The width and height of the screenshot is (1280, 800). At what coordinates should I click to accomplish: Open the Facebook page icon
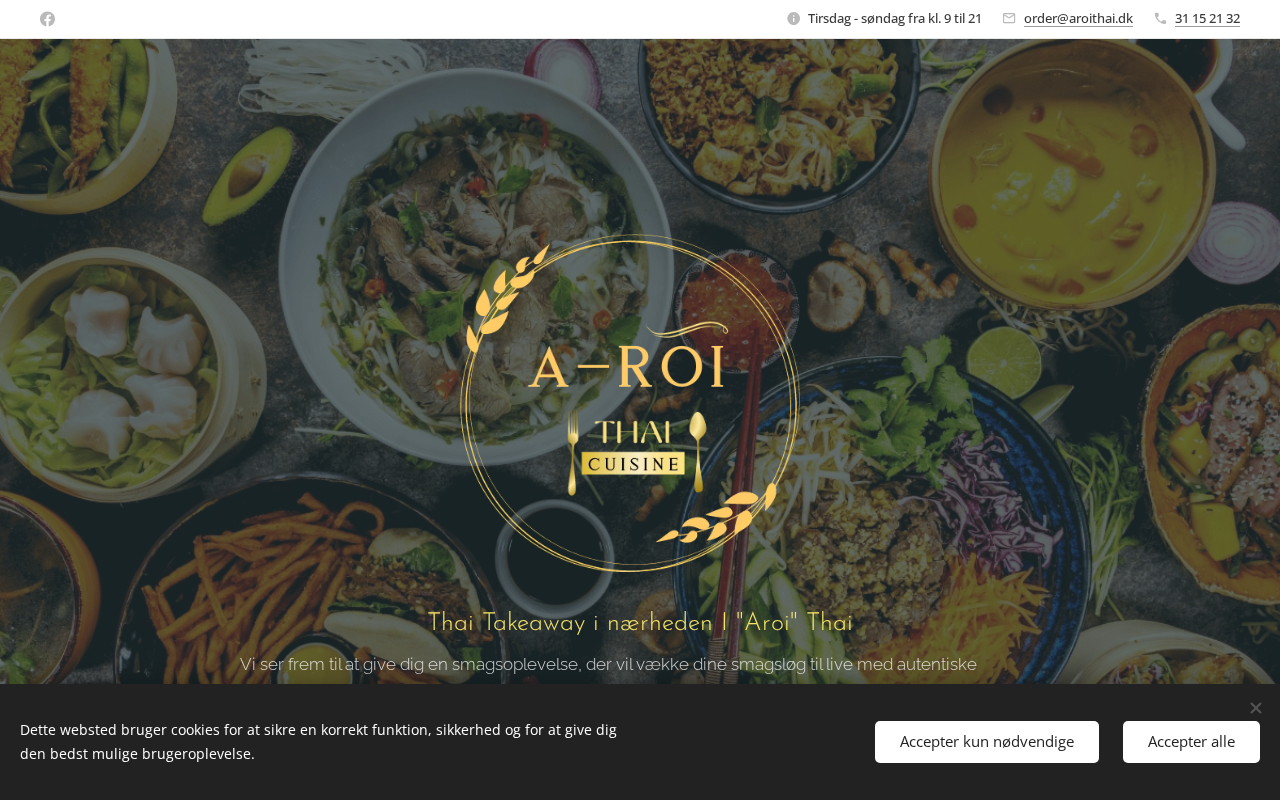pyautogui.click(x=47, y=19)
